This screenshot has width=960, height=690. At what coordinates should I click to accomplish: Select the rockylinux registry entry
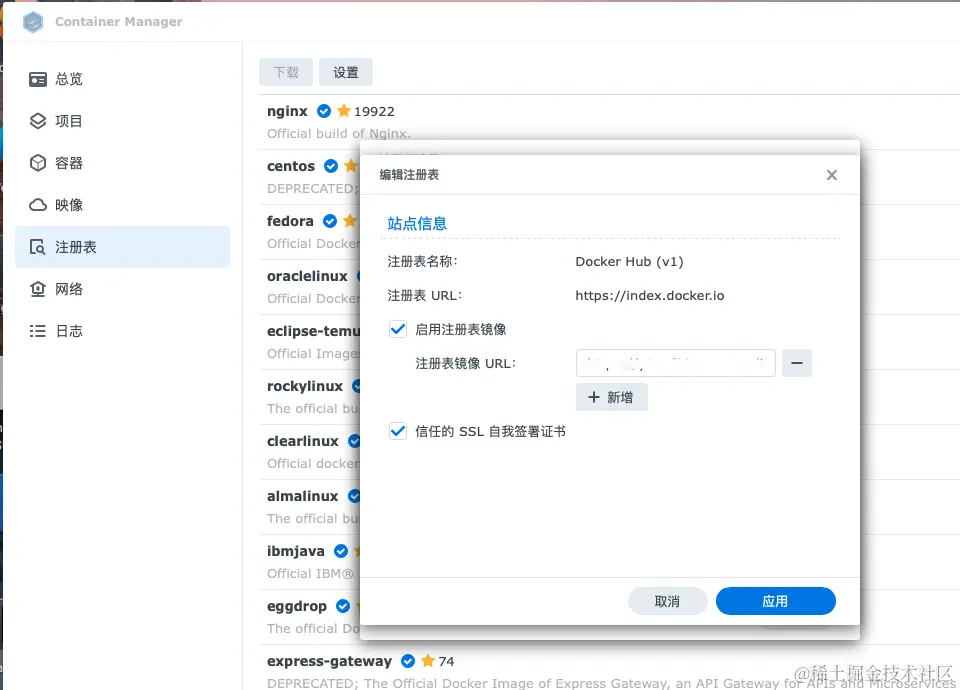[309, 397]
